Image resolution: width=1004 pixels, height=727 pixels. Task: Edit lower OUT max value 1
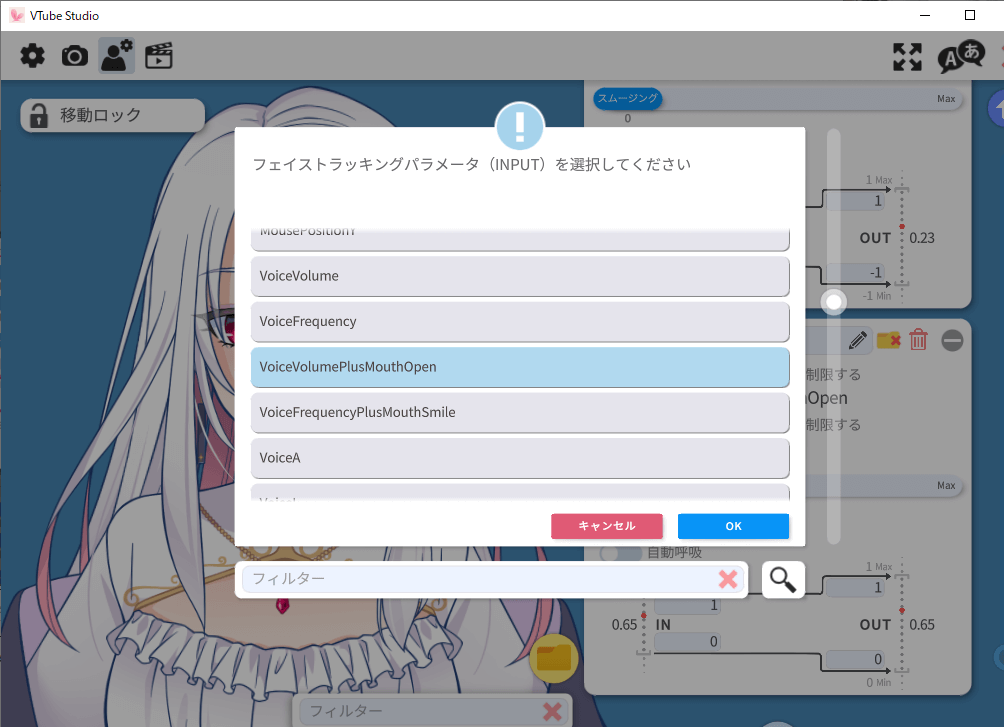pos(855,587)
